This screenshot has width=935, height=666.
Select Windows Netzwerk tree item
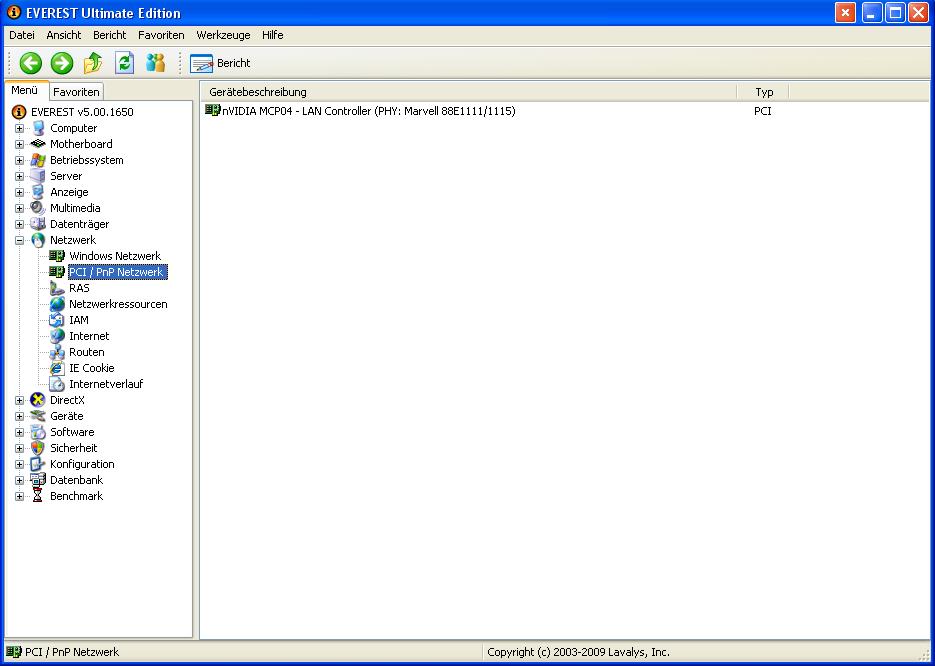pyautogui.click(x=115, y=256)
